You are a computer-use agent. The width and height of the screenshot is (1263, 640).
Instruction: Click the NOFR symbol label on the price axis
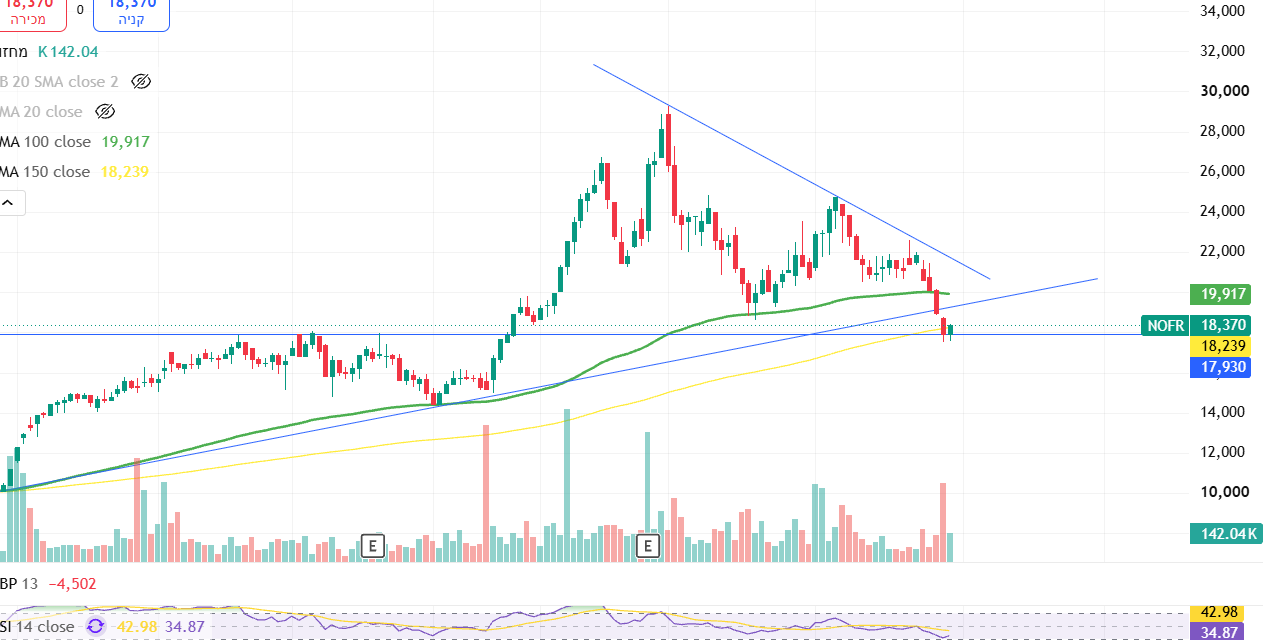click(1166, 325)
